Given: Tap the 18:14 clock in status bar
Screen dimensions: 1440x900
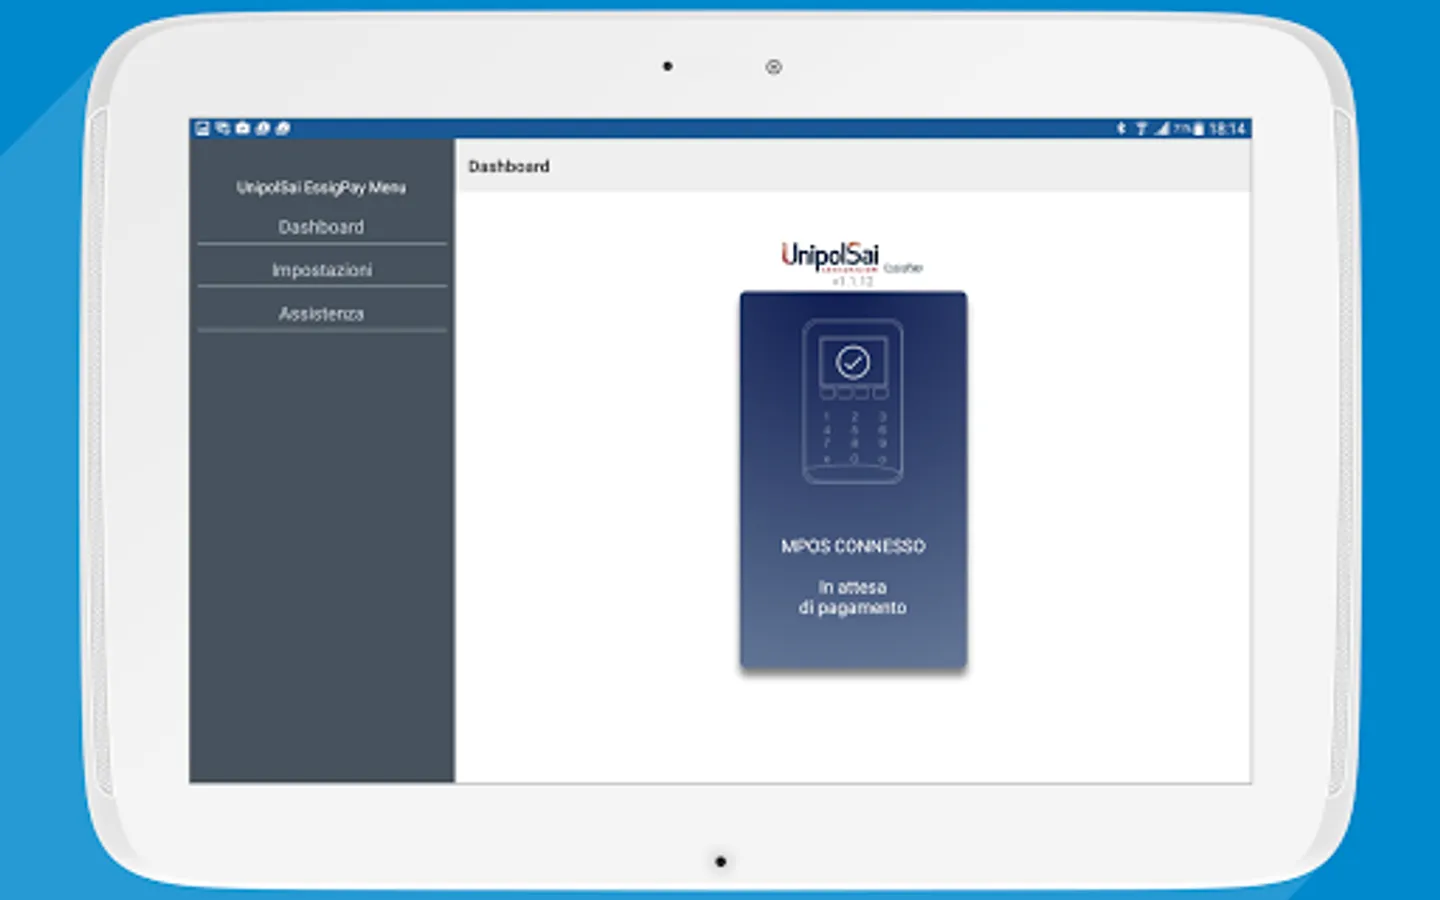Looking at the screenshot, I should coord(1227,128).
